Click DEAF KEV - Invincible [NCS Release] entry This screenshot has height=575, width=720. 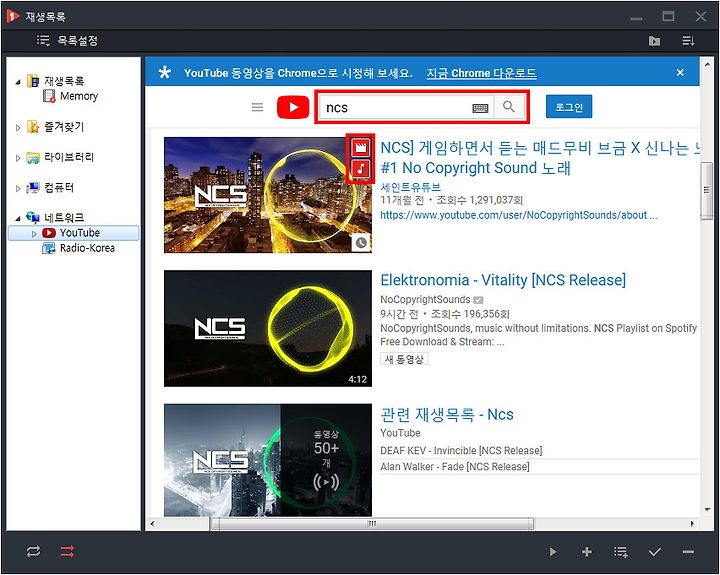point(461,451)
